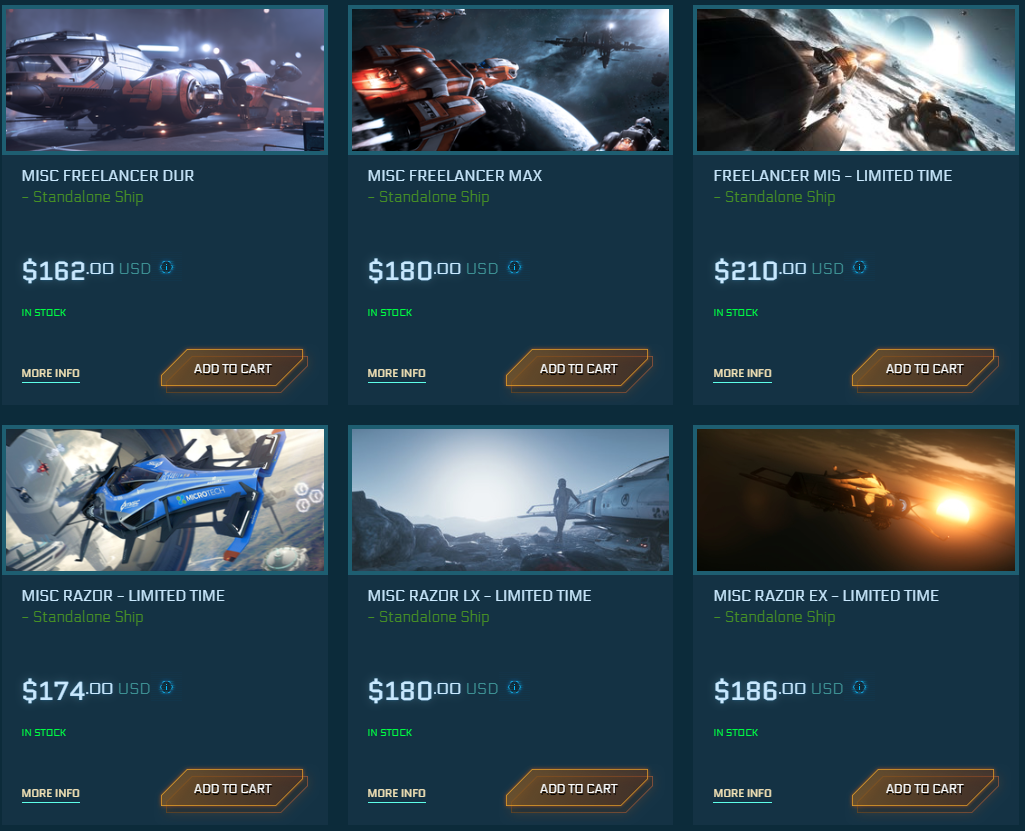1025x831 pixels.
Task: Open More Info for Freelancer MAX
Action: 396,373
